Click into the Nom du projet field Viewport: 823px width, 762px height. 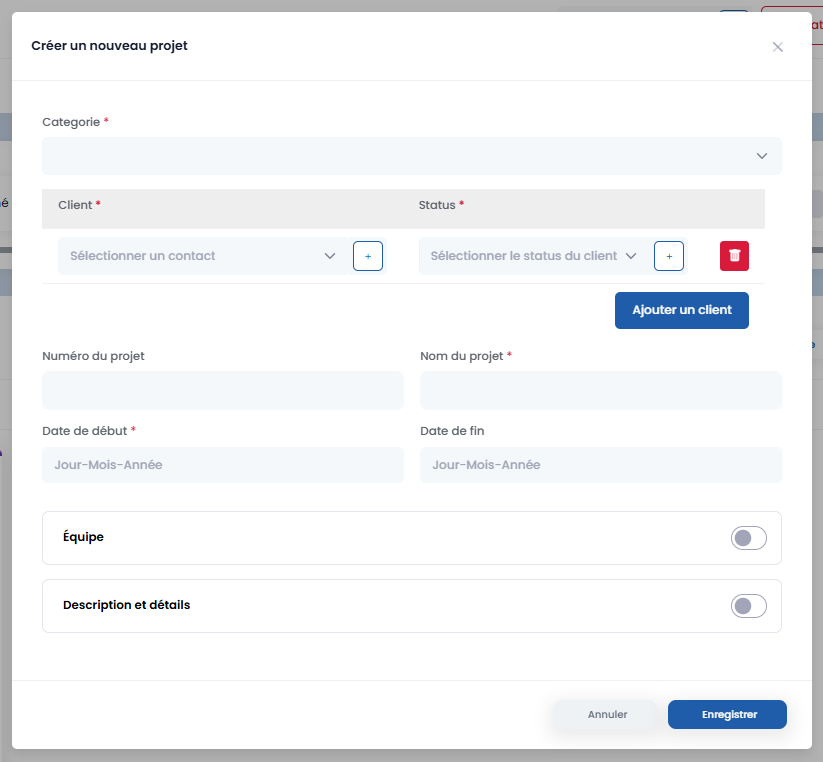[x=600, y=390]
